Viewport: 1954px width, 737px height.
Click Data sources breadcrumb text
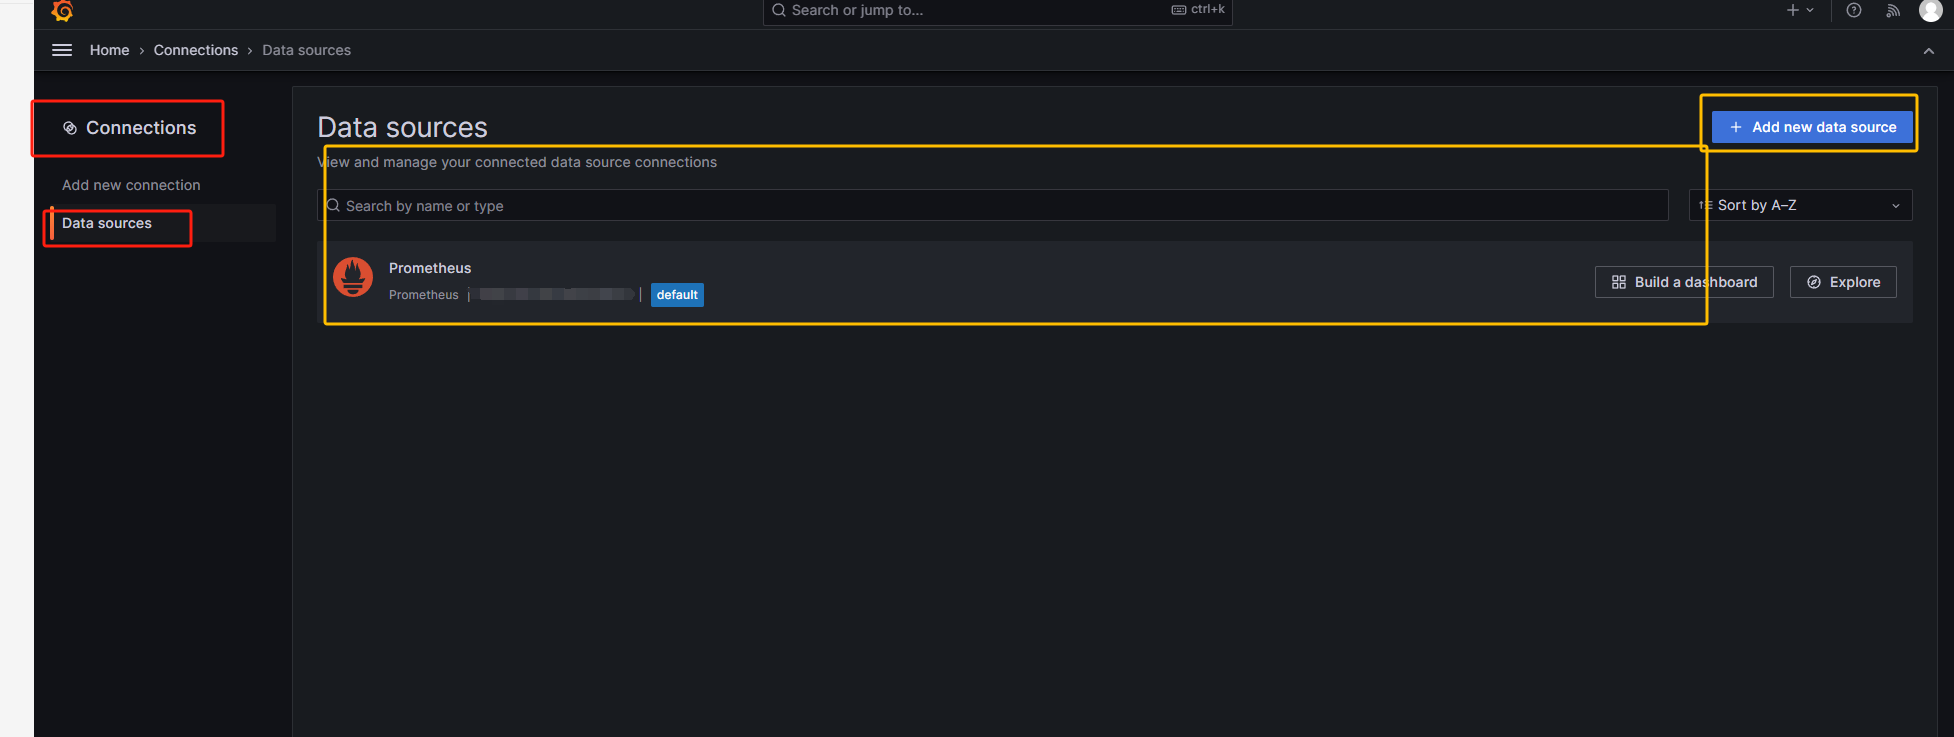[x=307, y=50]
